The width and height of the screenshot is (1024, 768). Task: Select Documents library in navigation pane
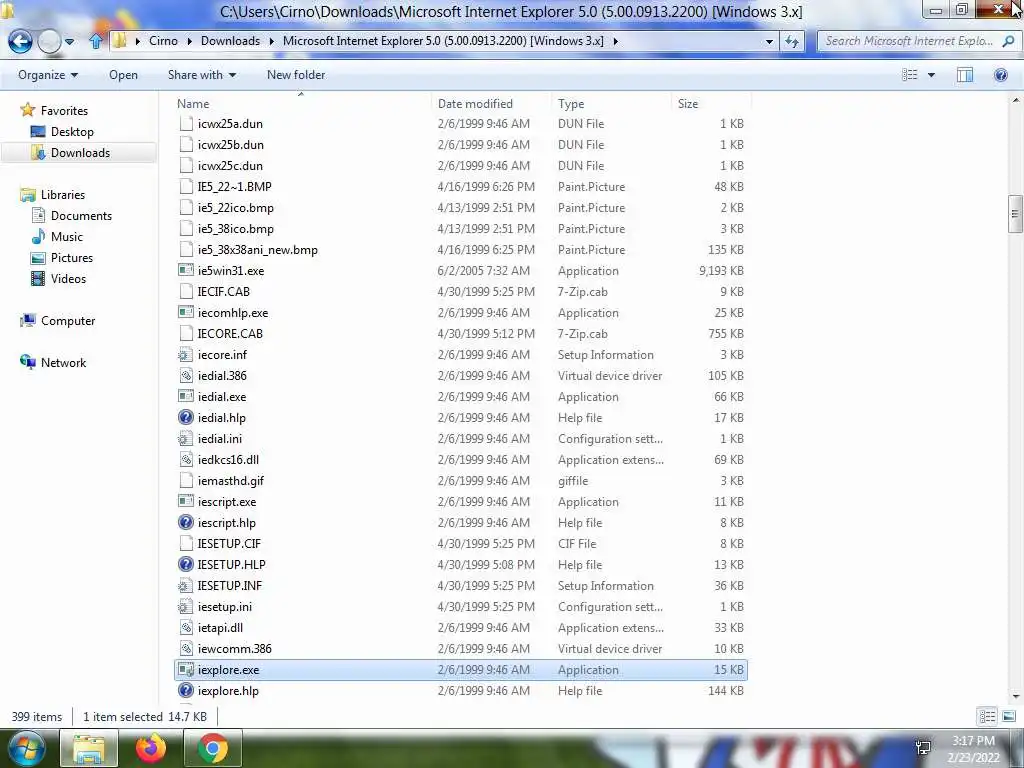click(82, 216)
